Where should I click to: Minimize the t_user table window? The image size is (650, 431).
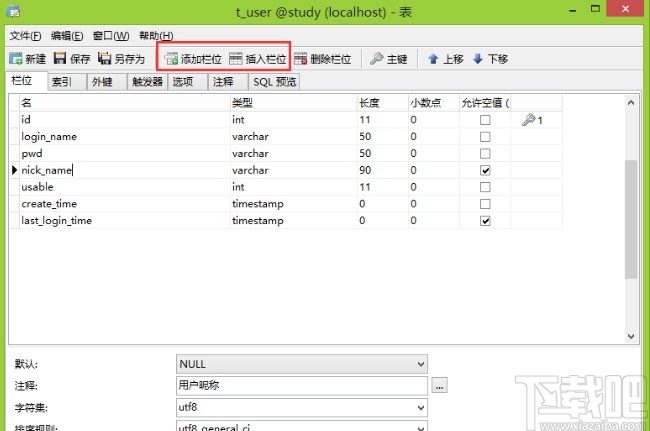coord(573,10)
